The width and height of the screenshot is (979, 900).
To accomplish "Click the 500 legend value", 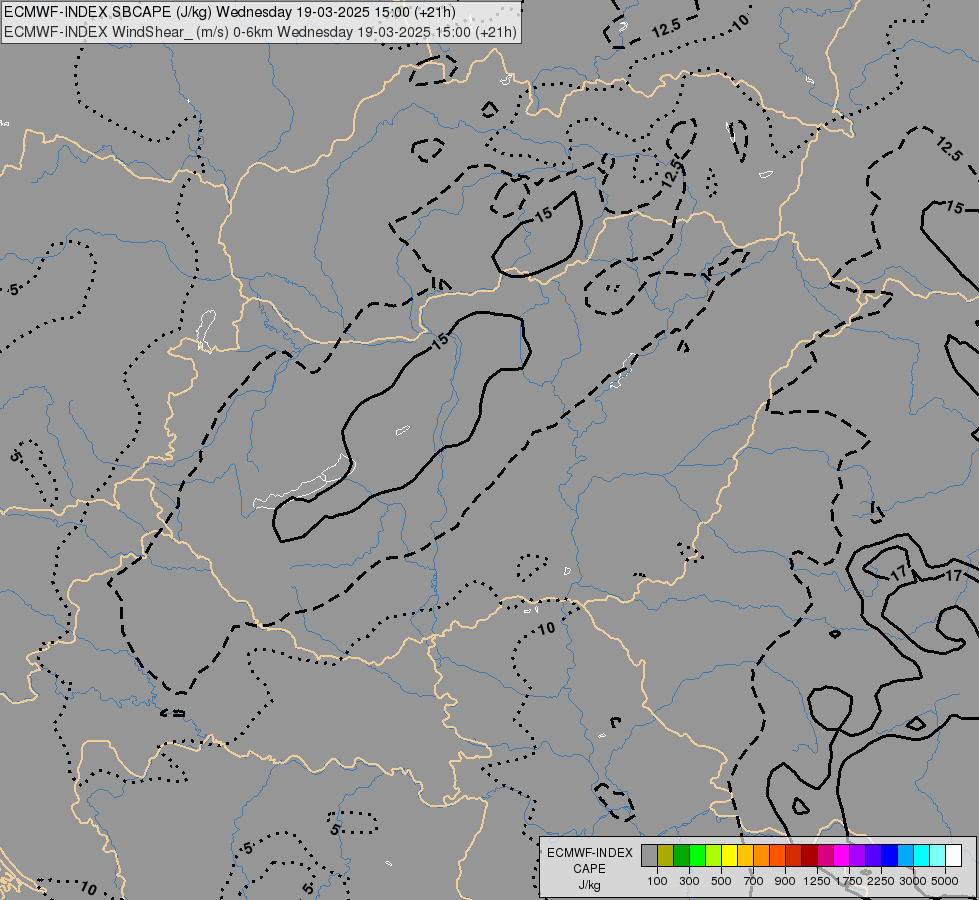I will click(x=721, y=881).
